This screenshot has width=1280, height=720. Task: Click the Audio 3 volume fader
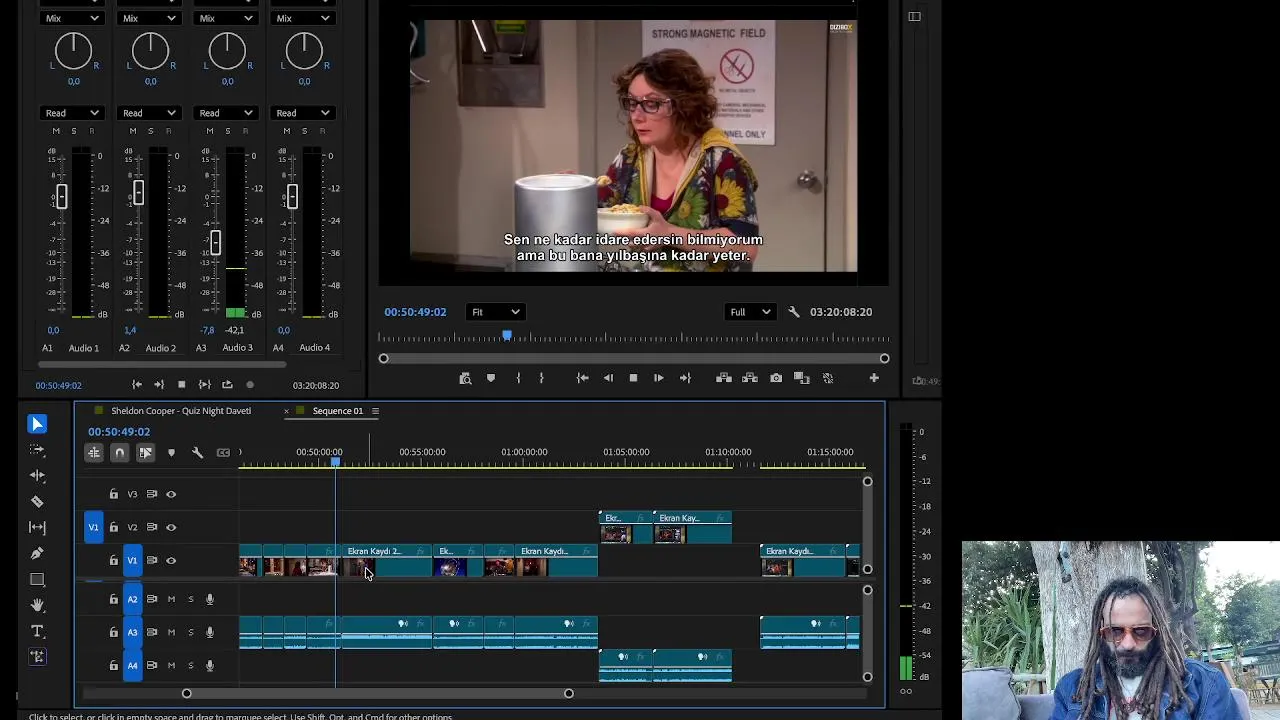215,241
